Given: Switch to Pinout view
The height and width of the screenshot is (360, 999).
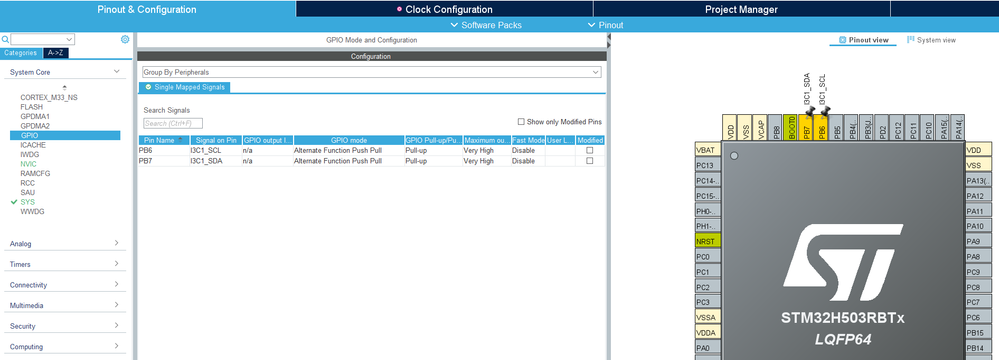Looking at the screenshot, I should click(x=863, y=40).
